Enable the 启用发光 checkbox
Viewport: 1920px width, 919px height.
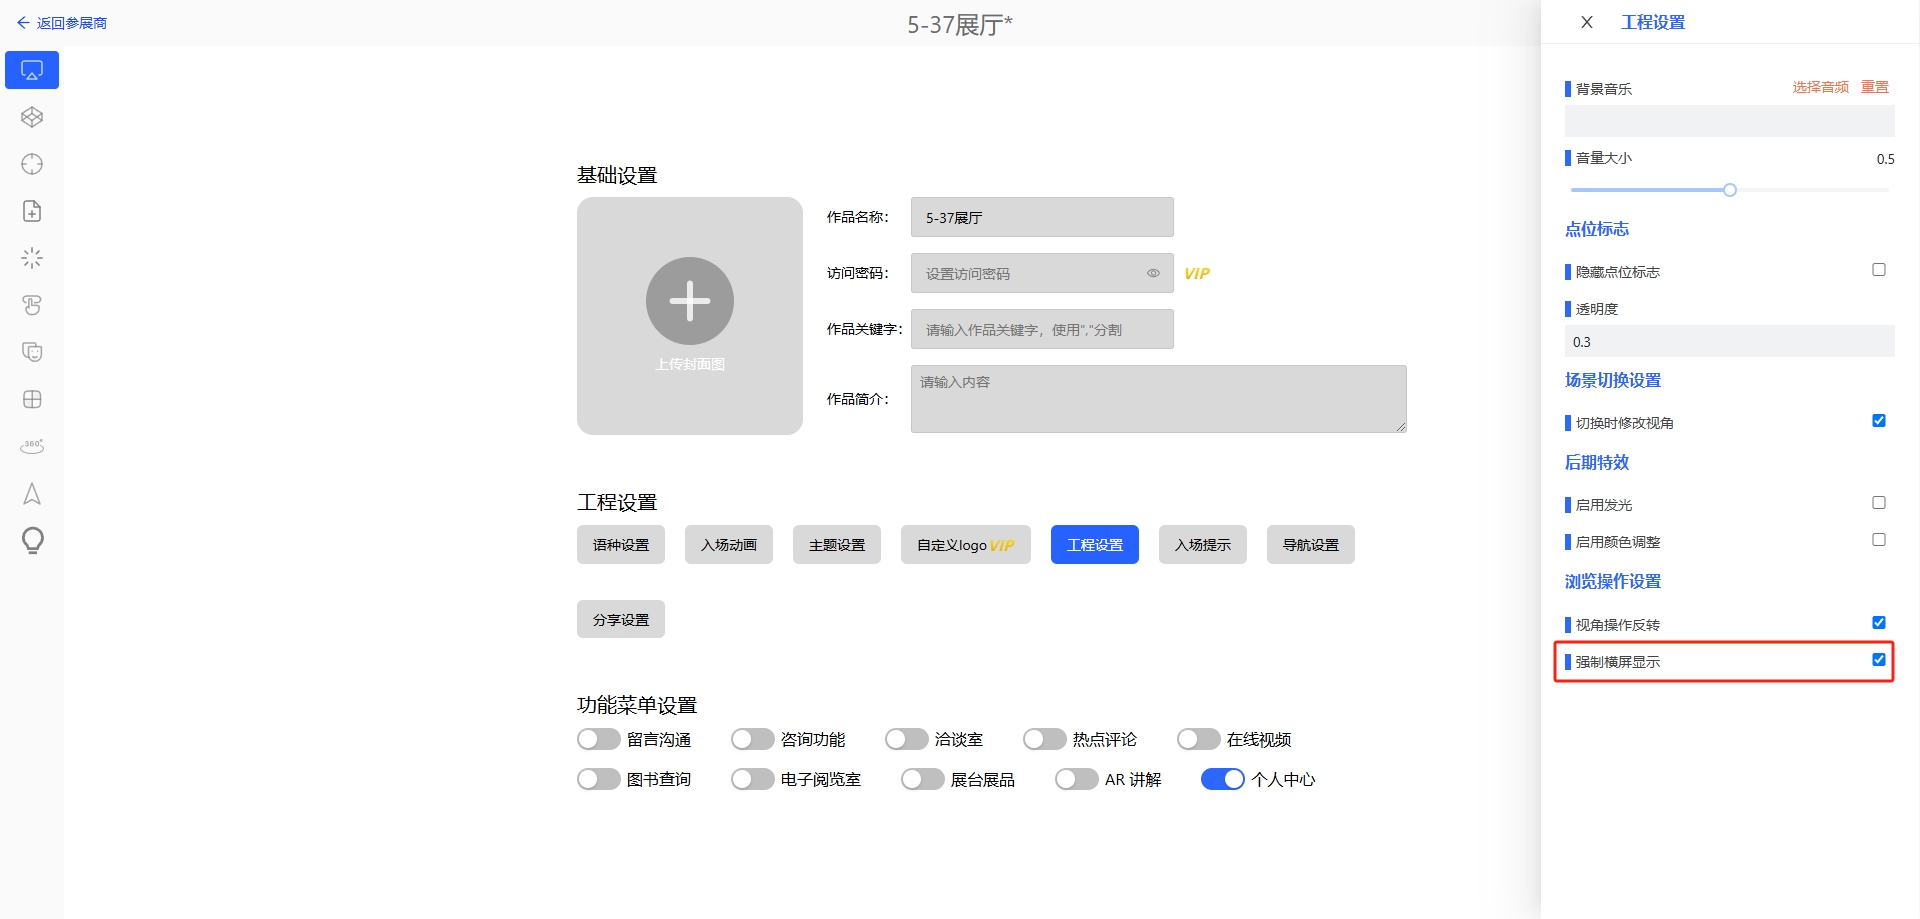1879,503
